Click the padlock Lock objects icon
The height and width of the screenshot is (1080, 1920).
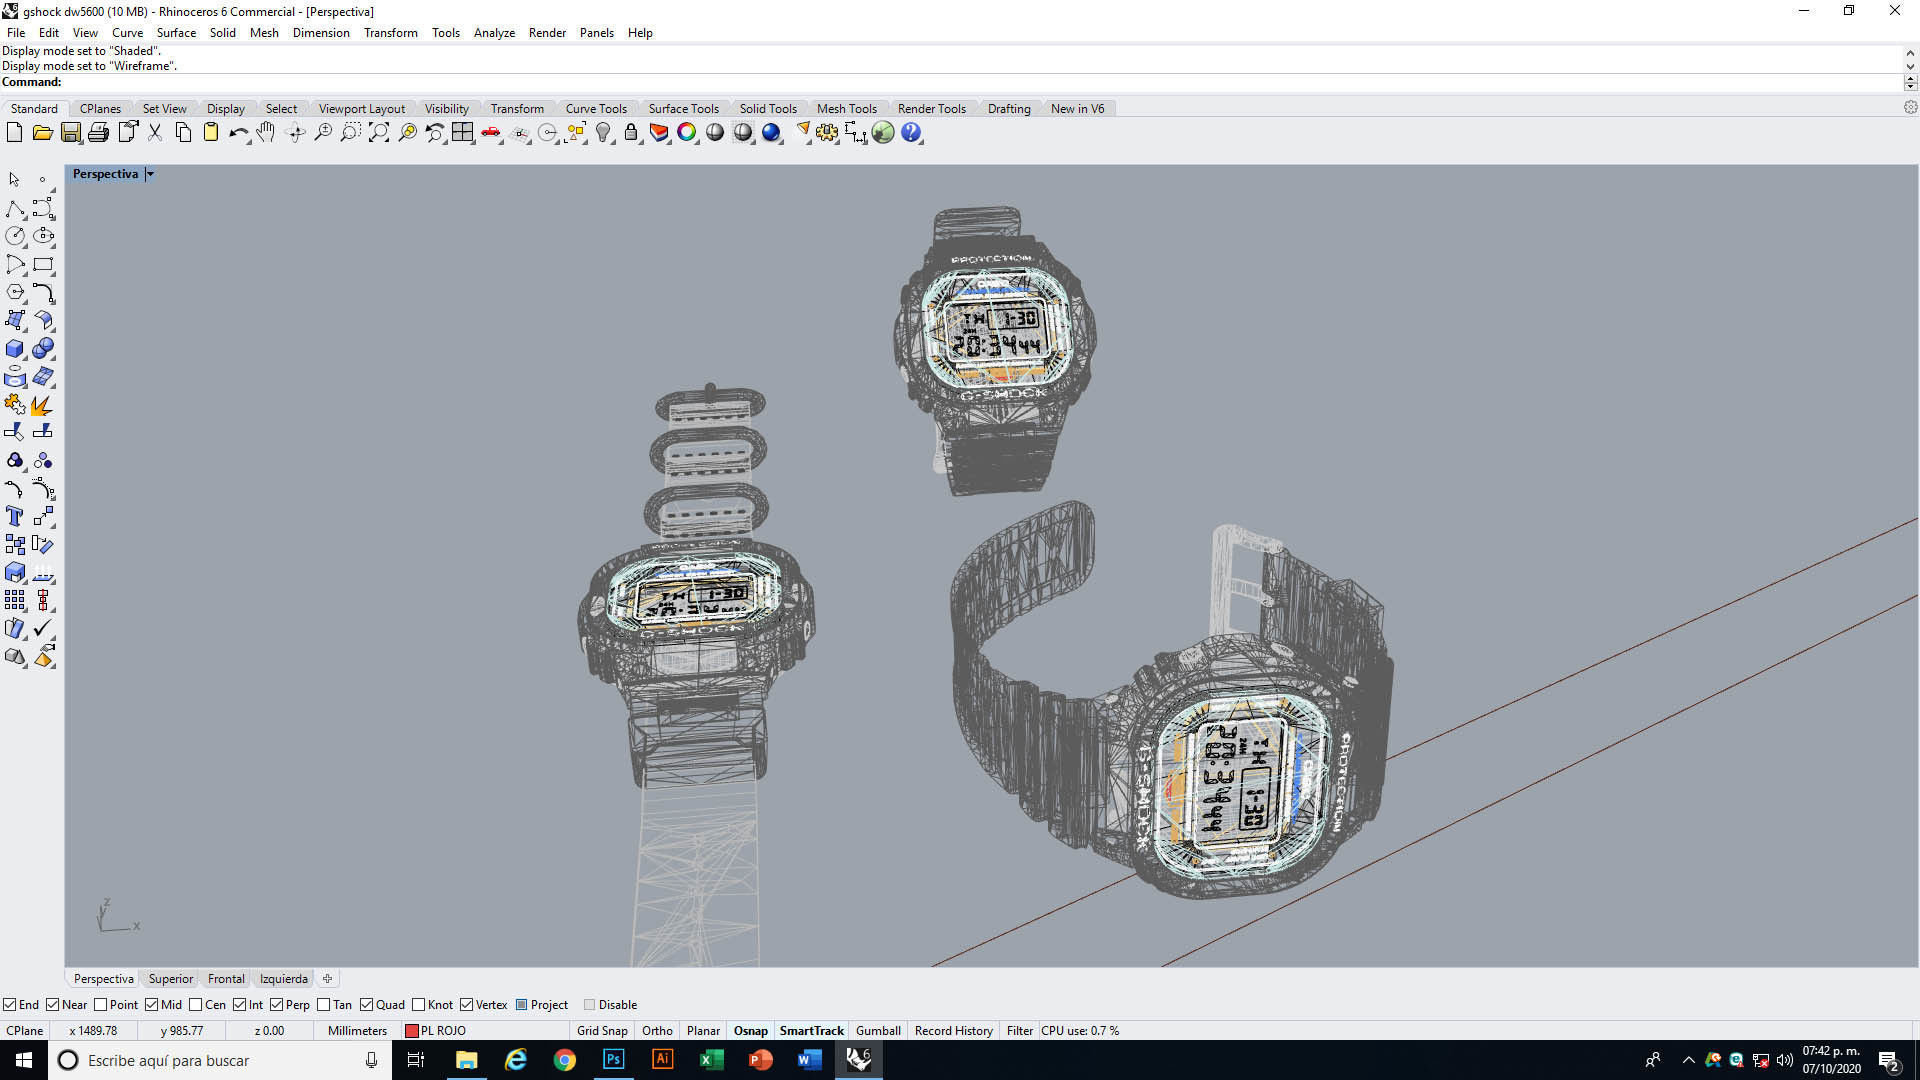pyautogui.click(x=631, y=132)
